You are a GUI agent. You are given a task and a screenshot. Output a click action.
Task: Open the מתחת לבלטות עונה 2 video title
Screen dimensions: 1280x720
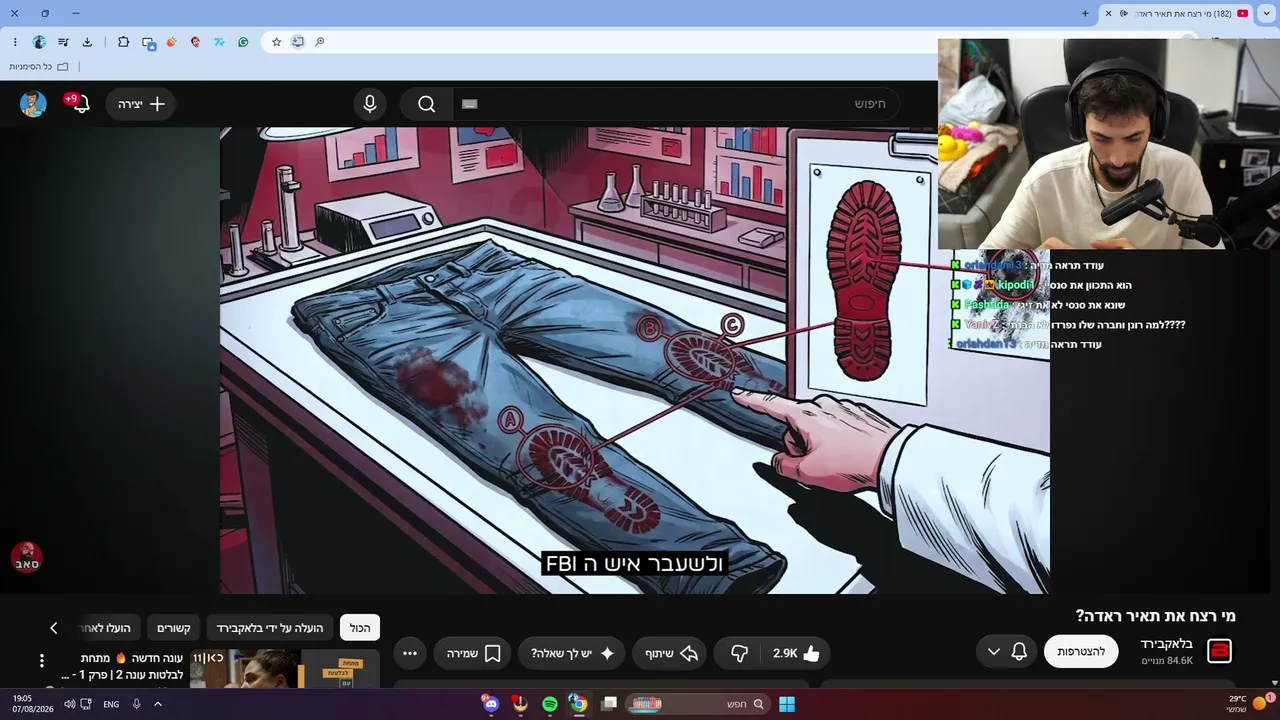point(124,666)
